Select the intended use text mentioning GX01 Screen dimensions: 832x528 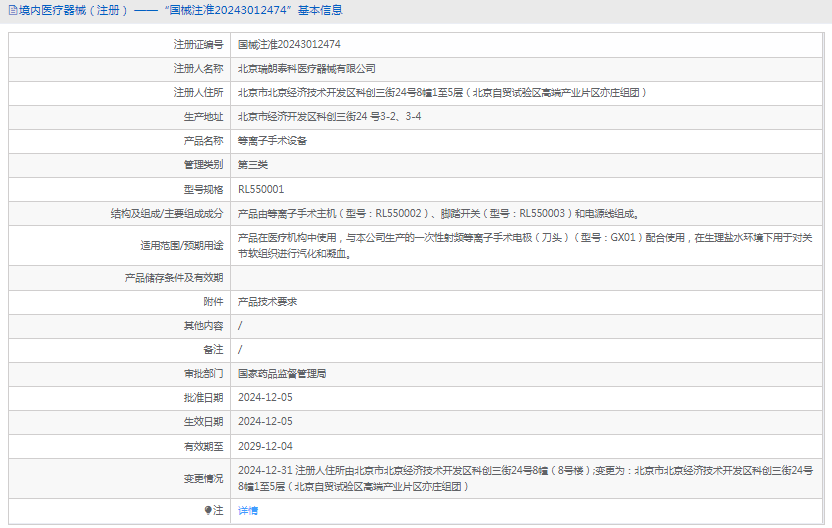point(525,246)
